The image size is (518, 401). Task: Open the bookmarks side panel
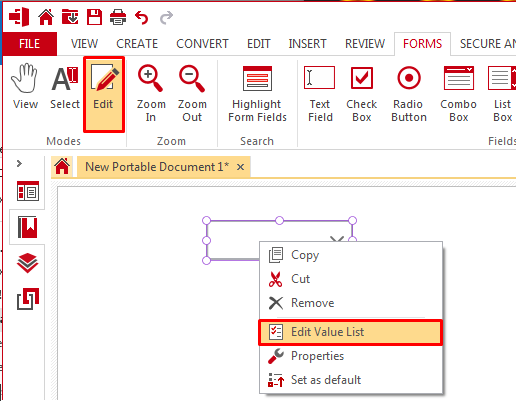pyautogui.click(x=27, y=227)
